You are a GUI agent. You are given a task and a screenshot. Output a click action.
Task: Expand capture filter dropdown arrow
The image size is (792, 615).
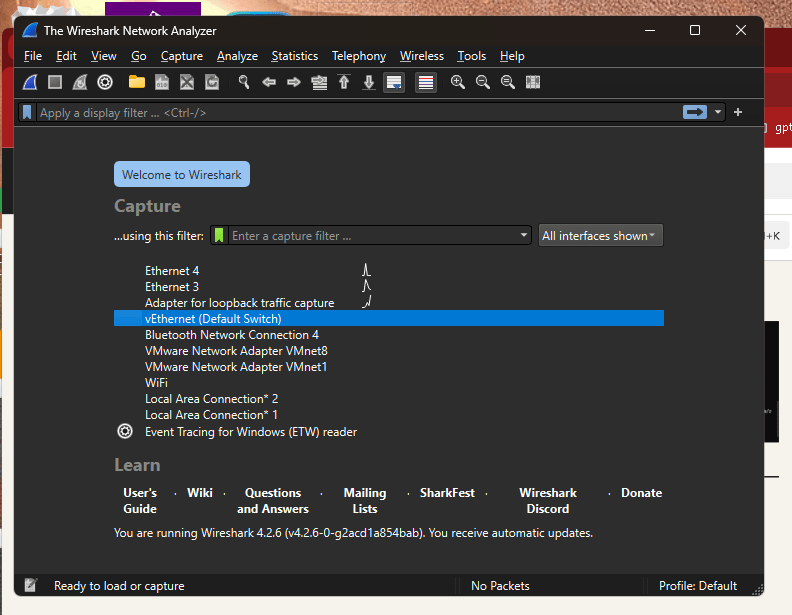click(524, 235)
